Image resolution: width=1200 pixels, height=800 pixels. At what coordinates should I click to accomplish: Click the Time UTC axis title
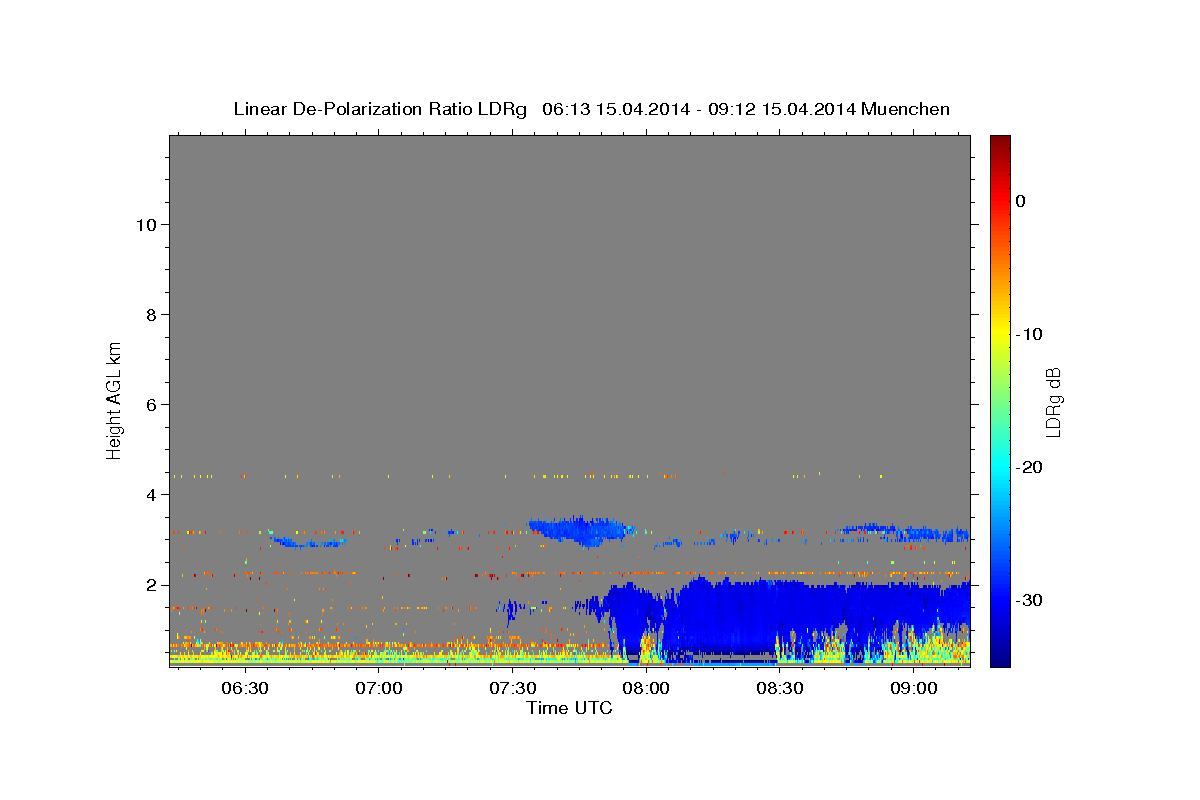569,708
